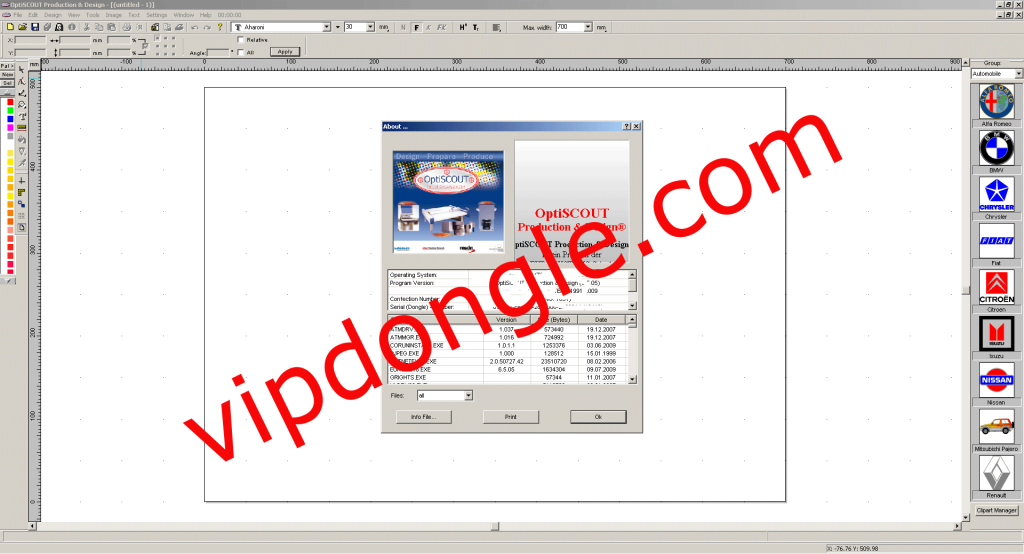
Task: Select the Renault clipart logo
Action: [x=996, y=473]
